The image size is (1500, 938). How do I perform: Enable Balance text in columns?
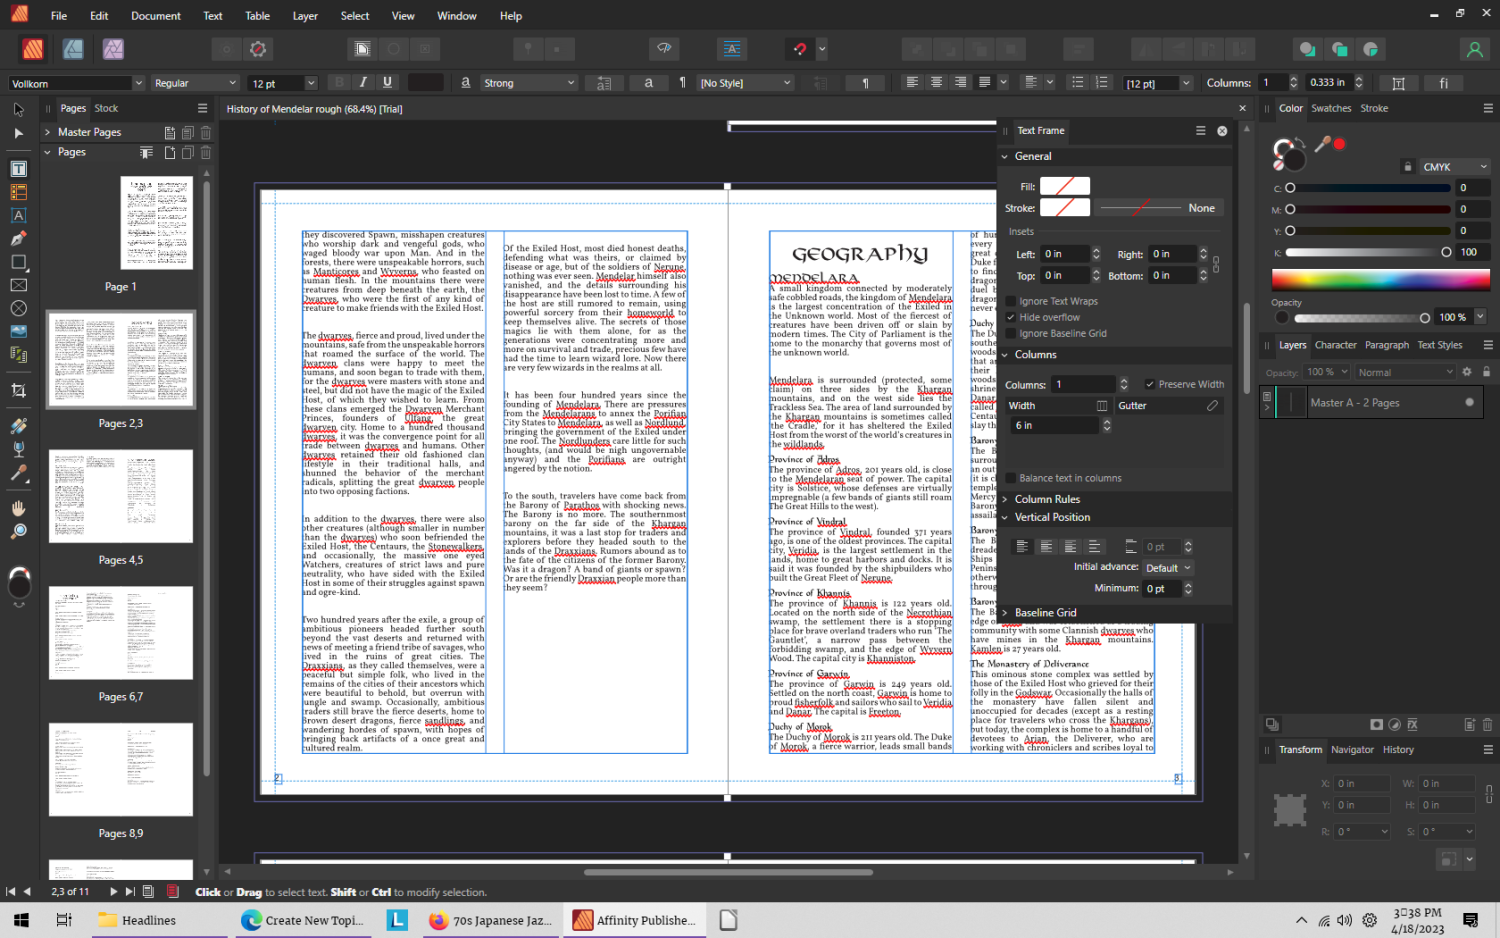[x=1011, y=477]
